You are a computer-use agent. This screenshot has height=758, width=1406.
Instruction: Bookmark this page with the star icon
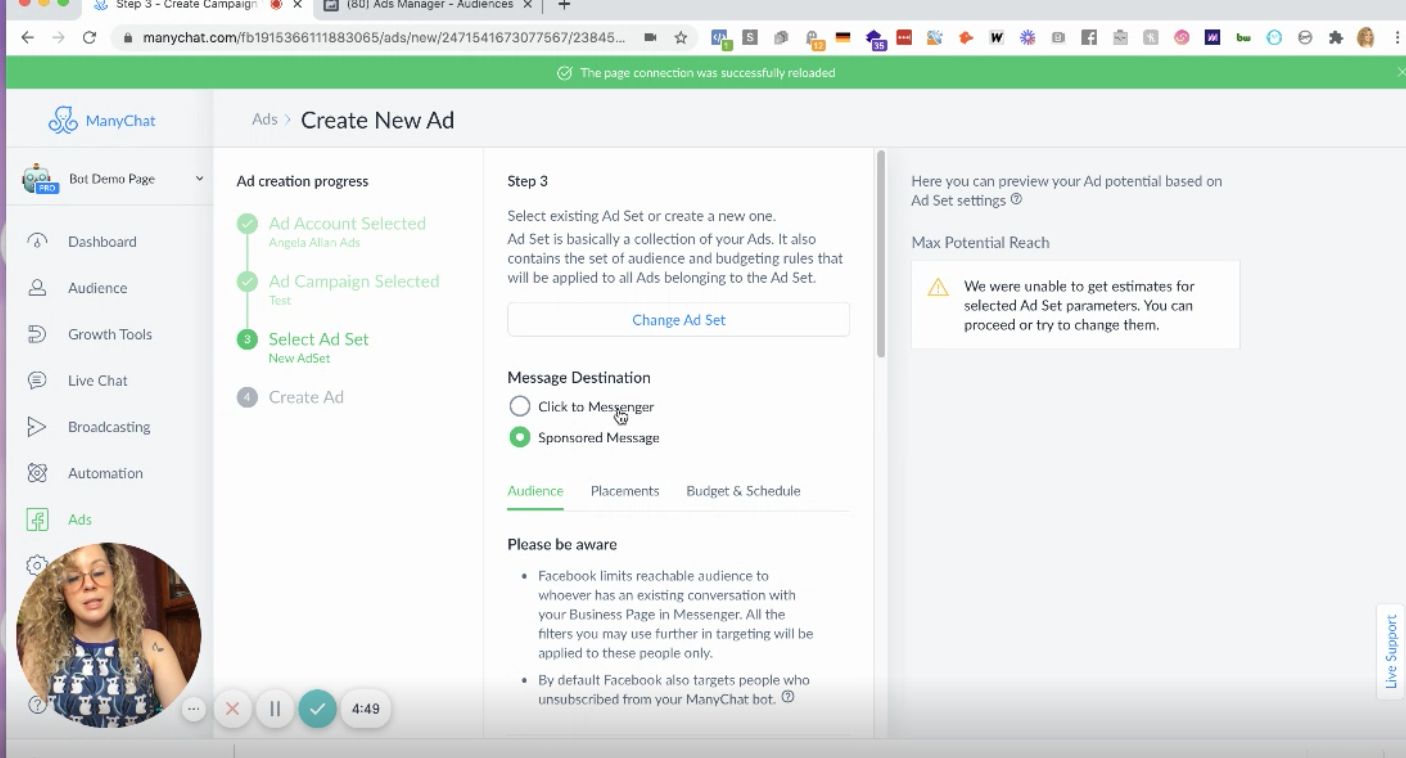[681, 38]
